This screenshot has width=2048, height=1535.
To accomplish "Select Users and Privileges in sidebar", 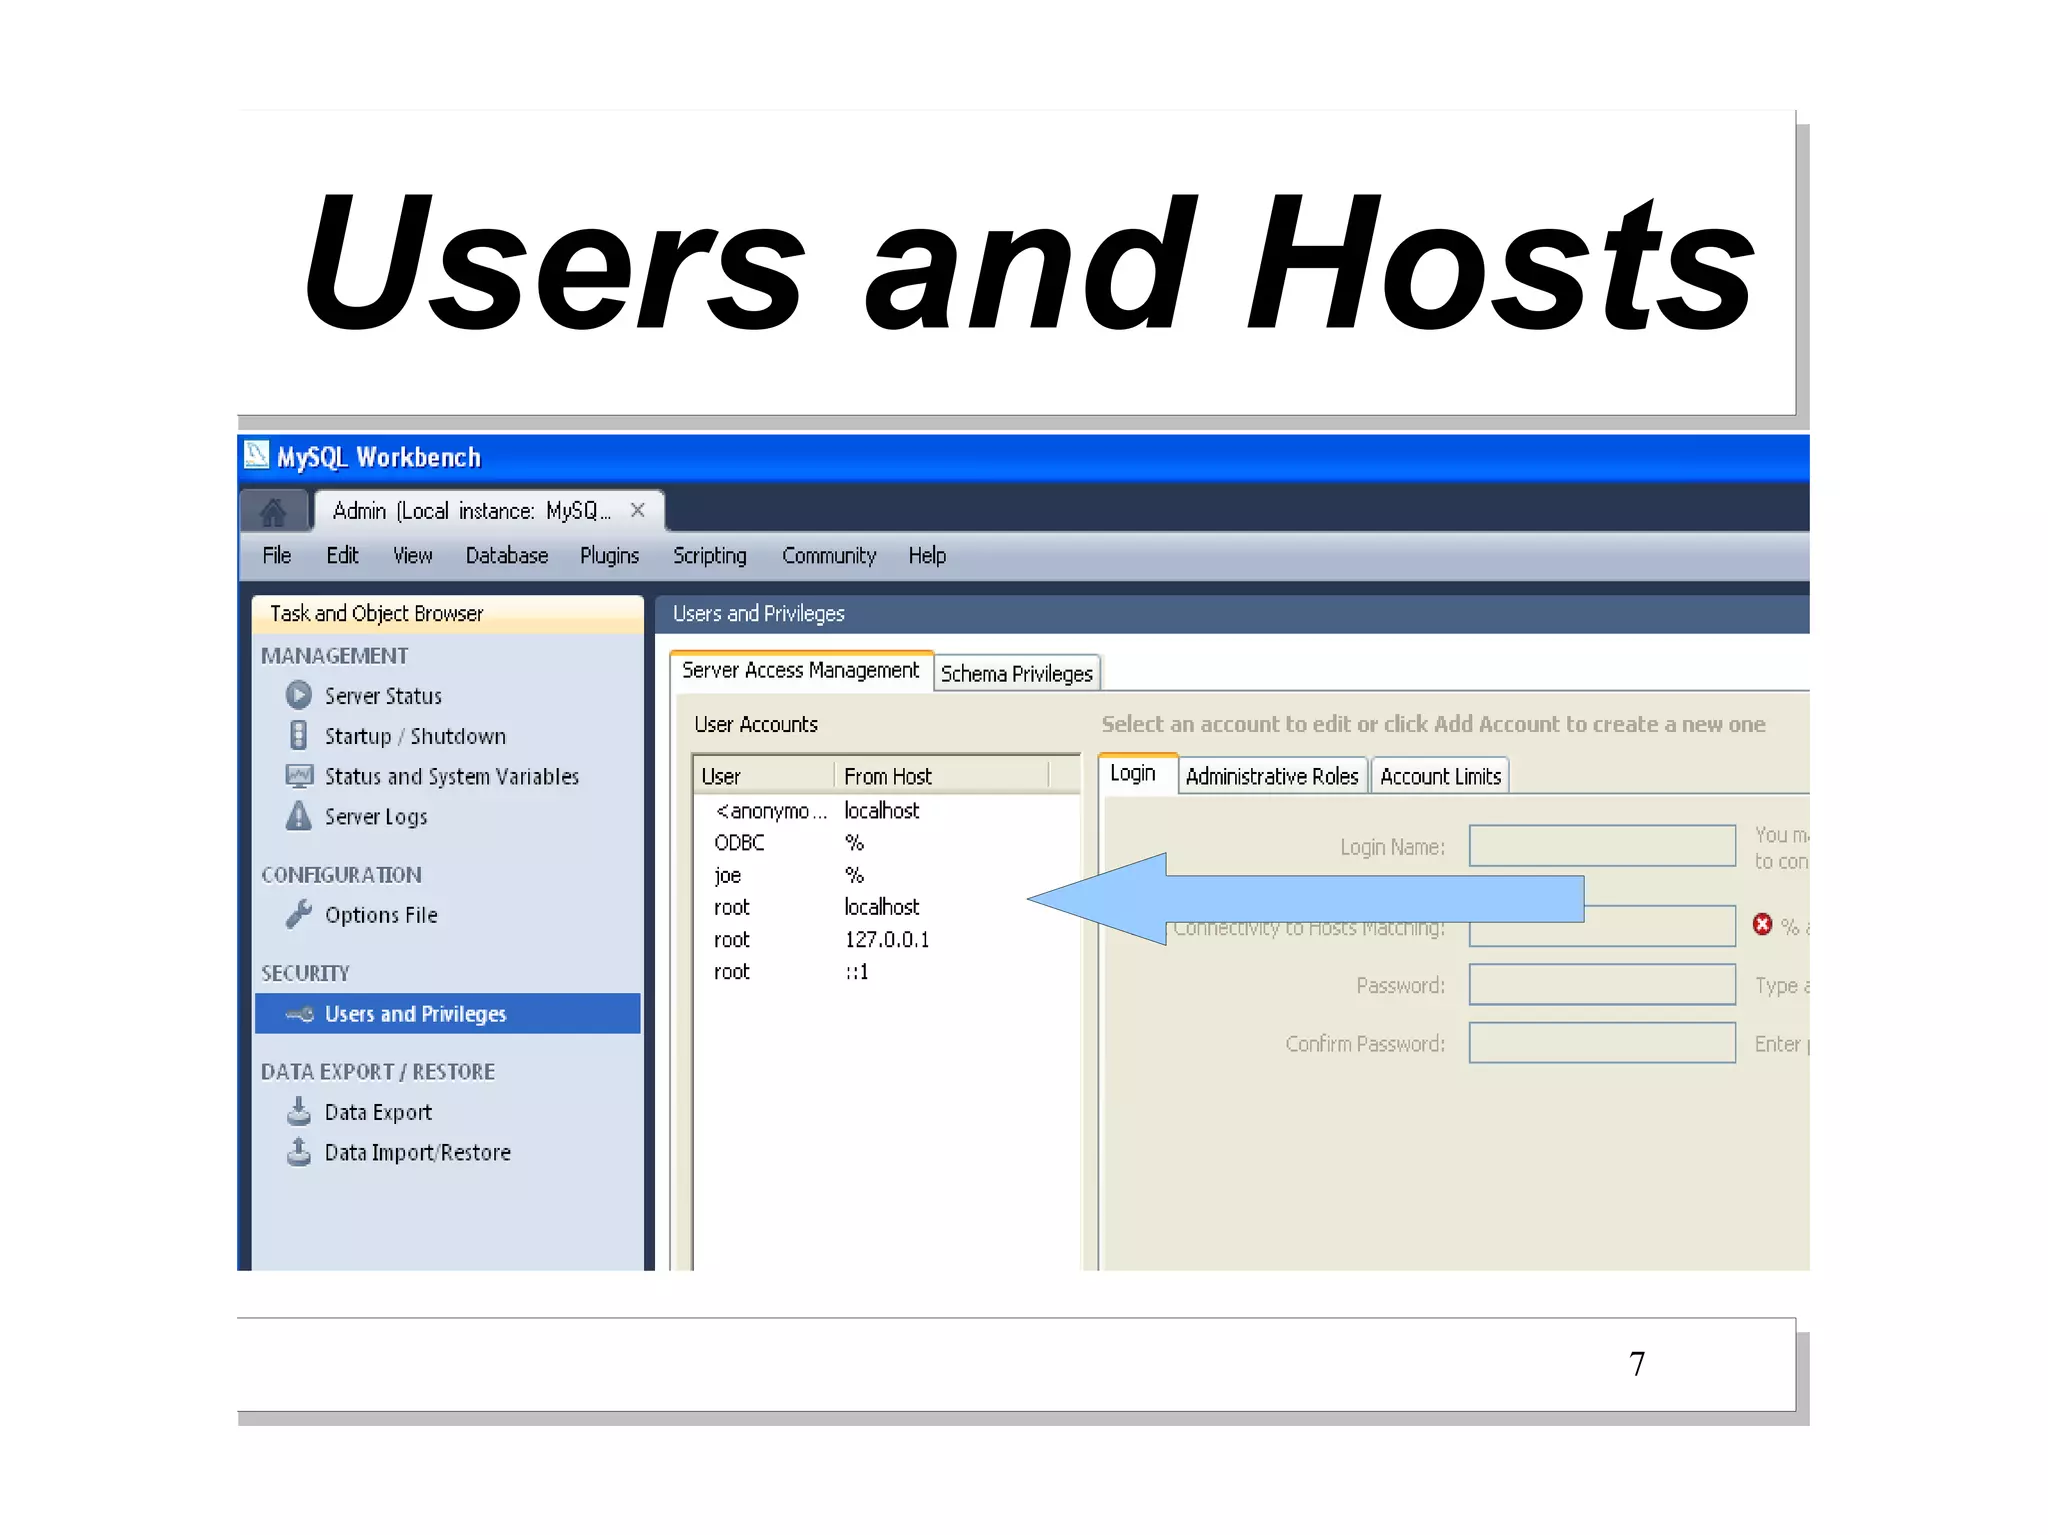I will click(x=448, y=1013).
